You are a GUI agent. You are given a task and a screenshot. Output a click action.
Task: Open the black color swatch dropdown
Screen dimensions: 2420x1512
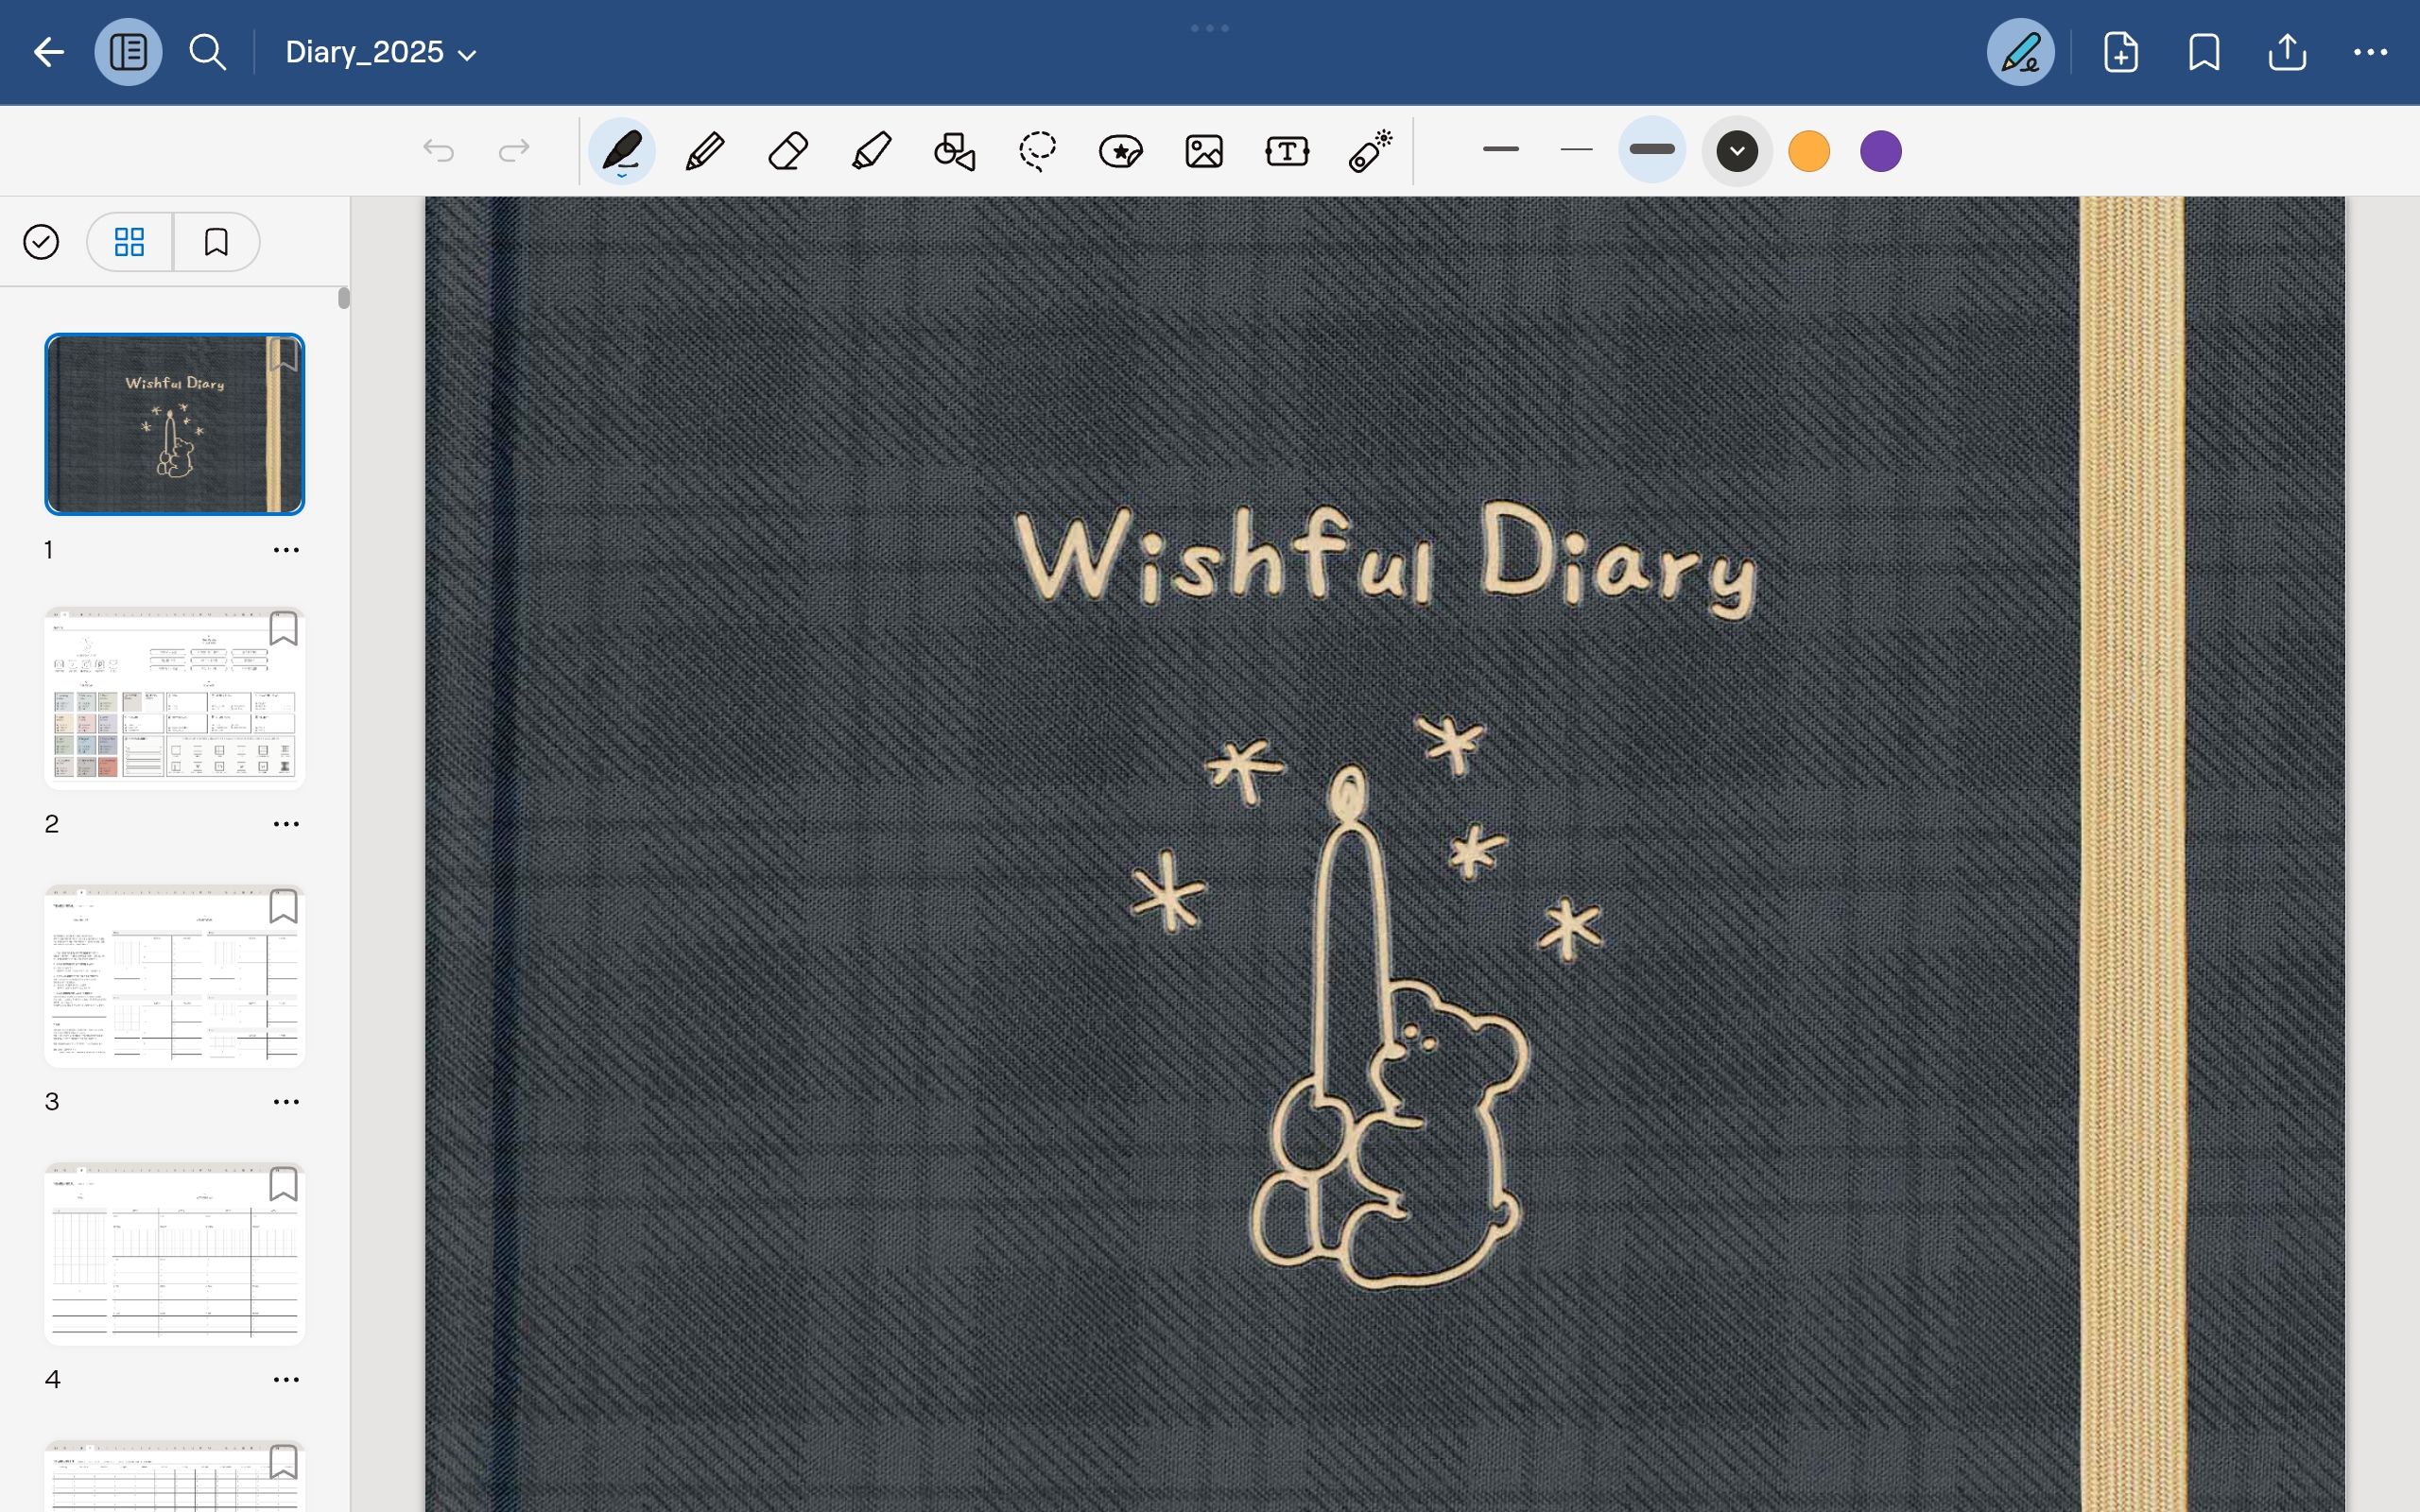point(1737,152)
